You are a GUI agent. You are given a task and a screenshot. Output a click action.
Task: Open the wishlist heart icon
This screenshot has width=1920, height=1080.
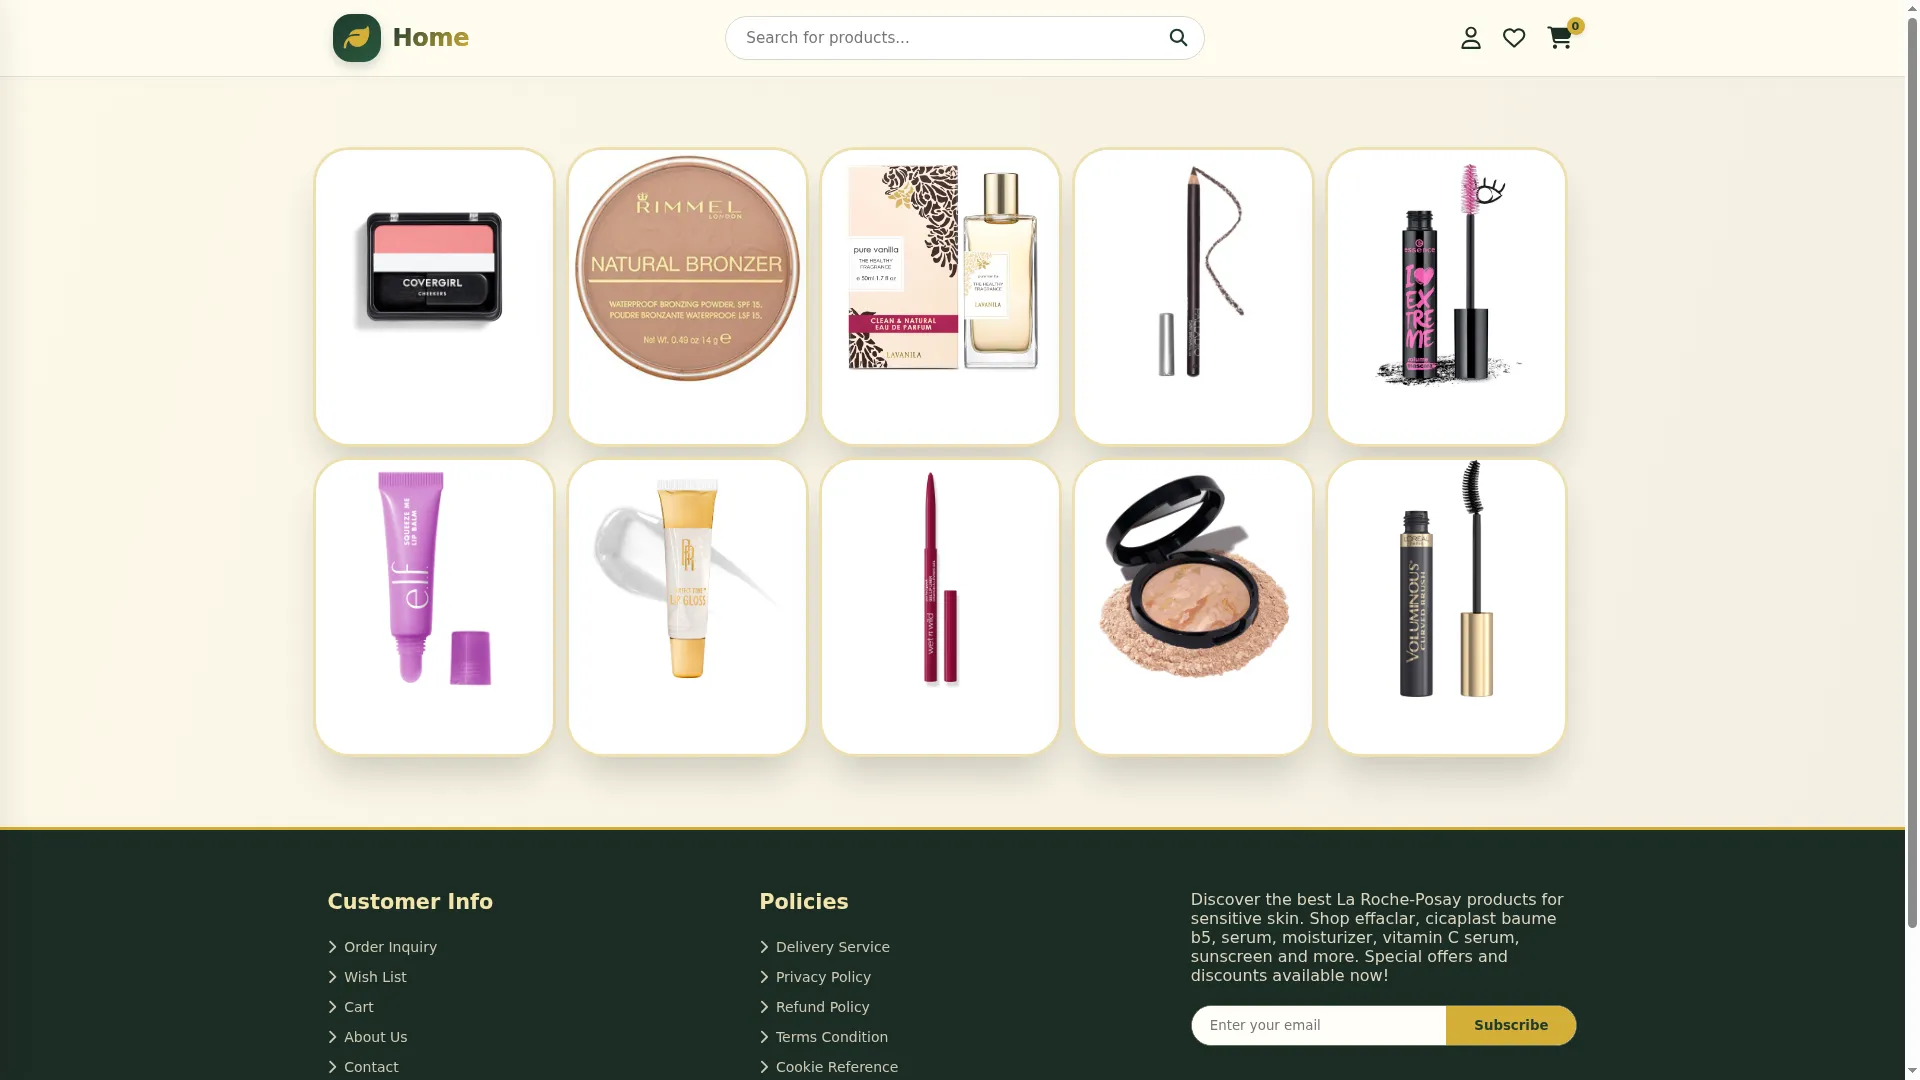tap(1514, 38)
